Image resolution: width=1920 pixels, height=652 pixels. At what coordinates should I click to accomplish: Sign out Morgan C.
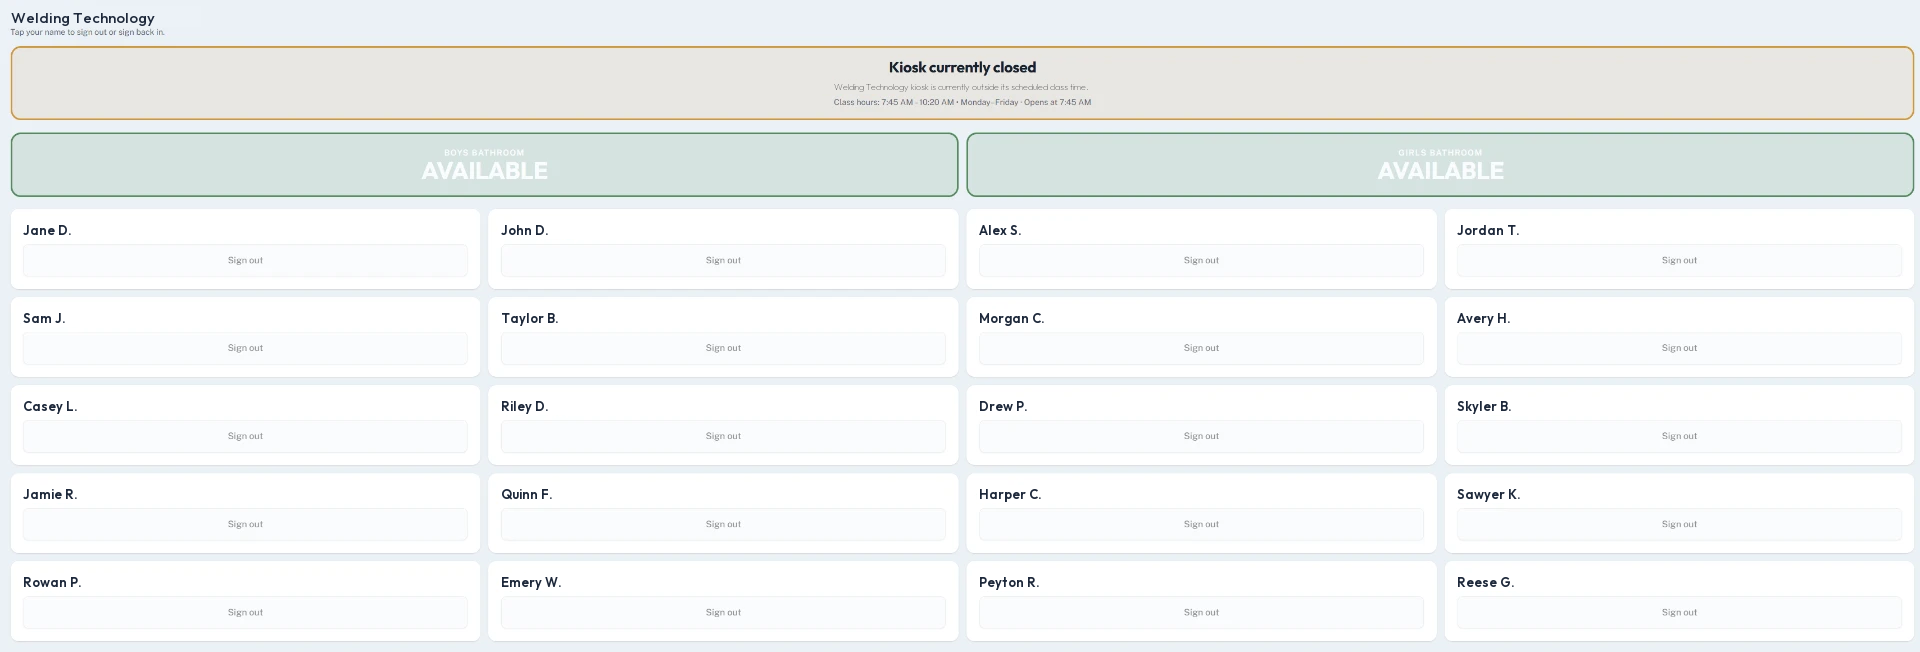coord(1201,348)
